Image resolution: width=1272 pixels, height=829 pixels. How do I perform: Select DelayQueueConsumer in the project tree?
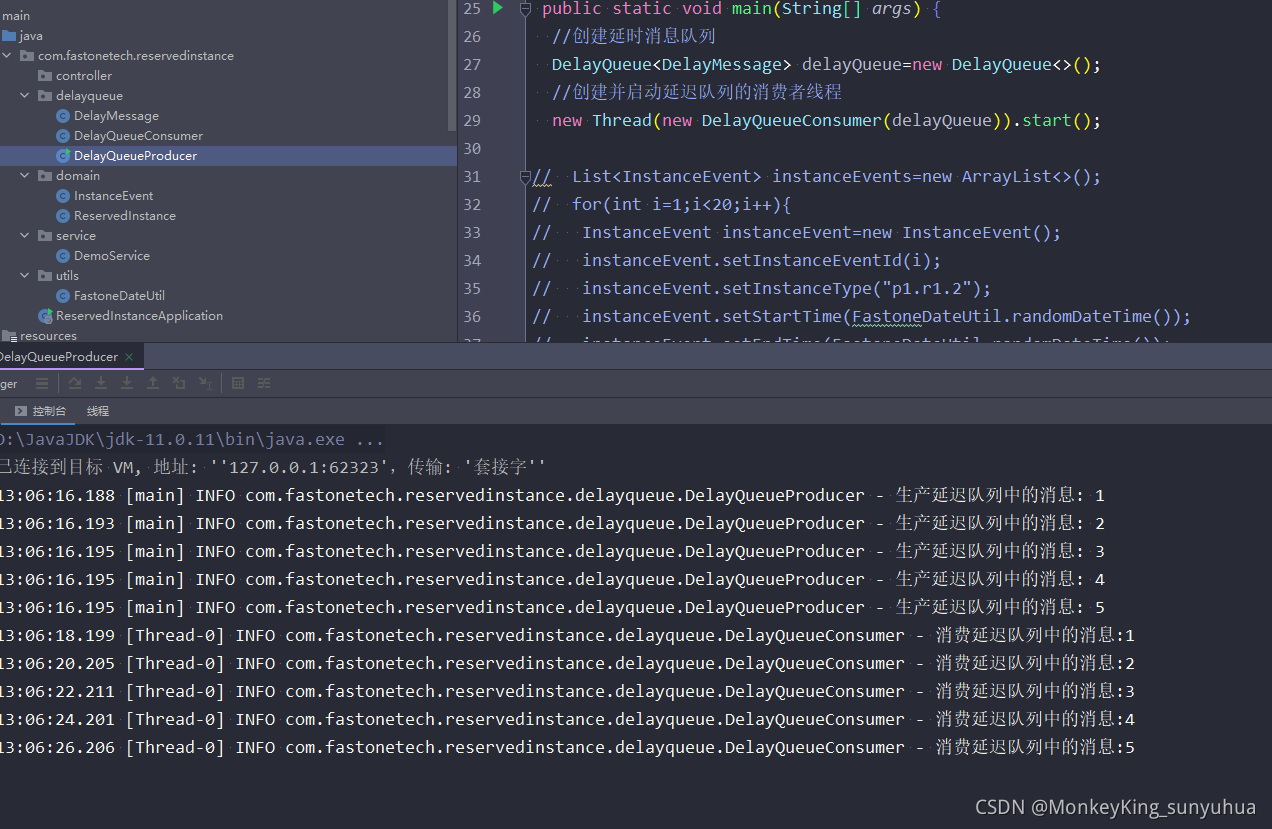[x=138, y=136]
